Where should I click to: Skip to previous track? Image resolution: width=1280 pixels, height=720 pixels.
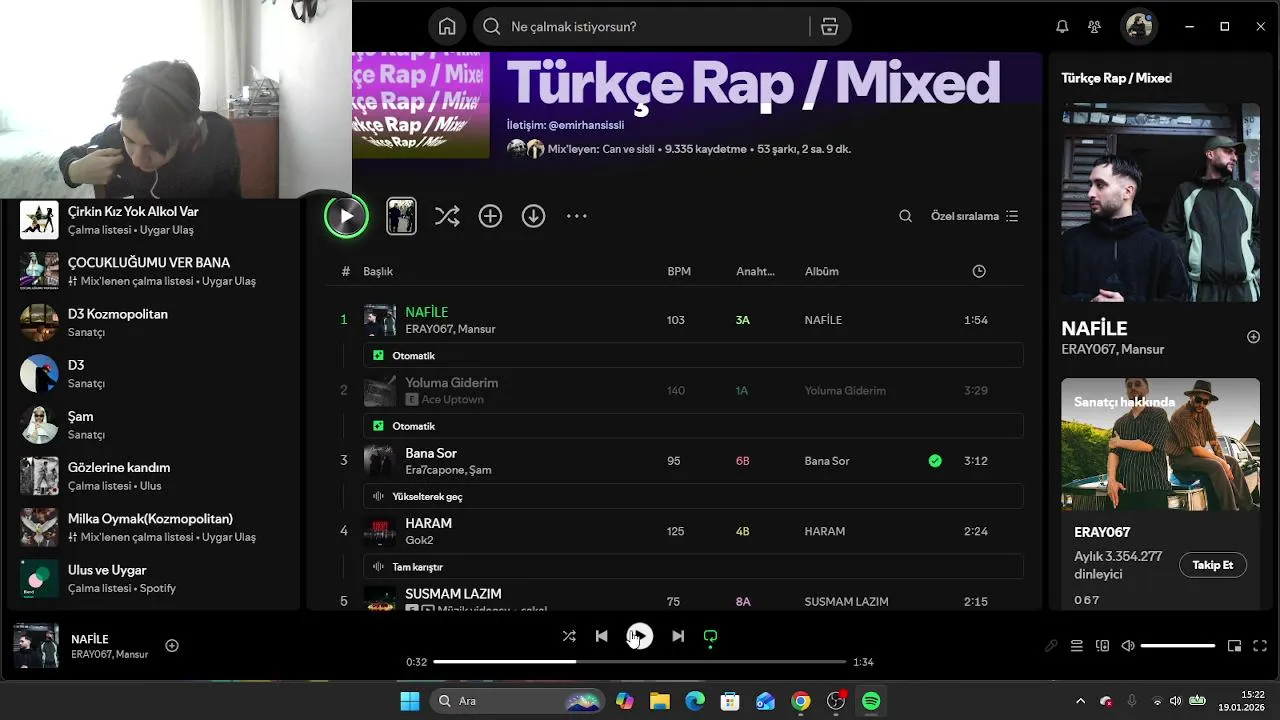tap(601, 636)
